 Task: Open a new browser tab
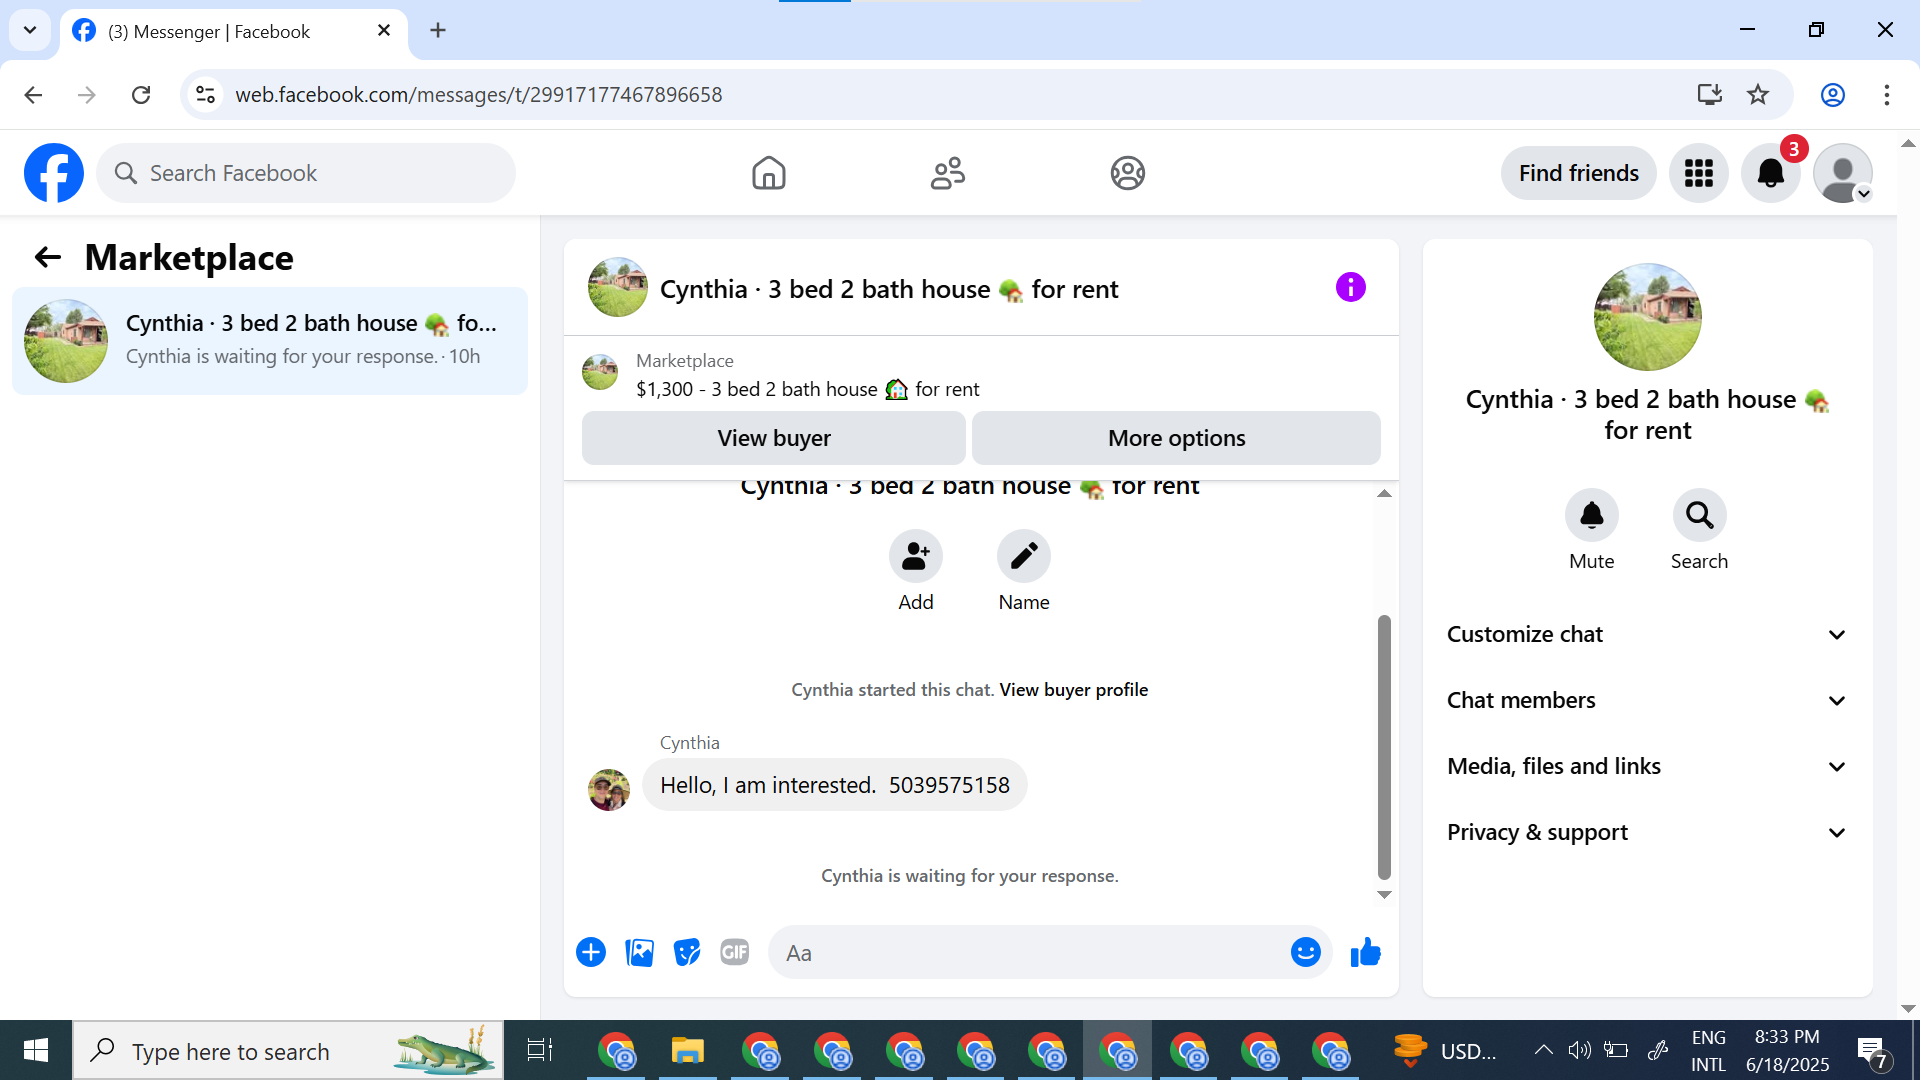[x=438, y=30]
